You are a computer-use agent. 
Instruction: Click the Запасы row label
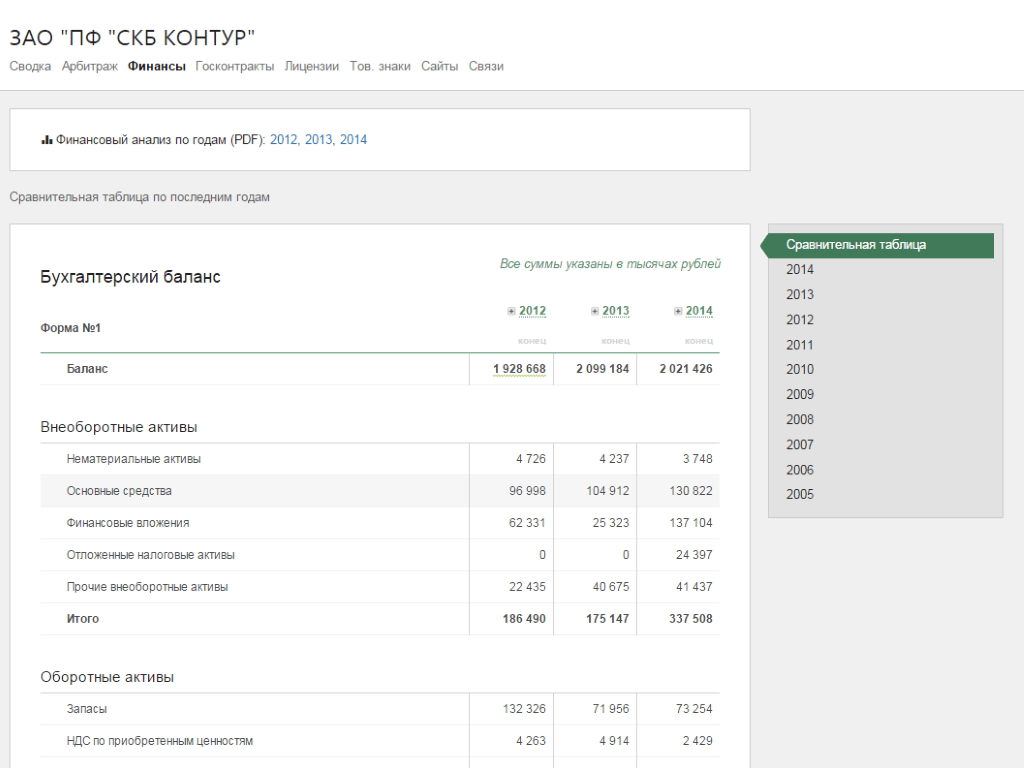[x=86, y=709]
